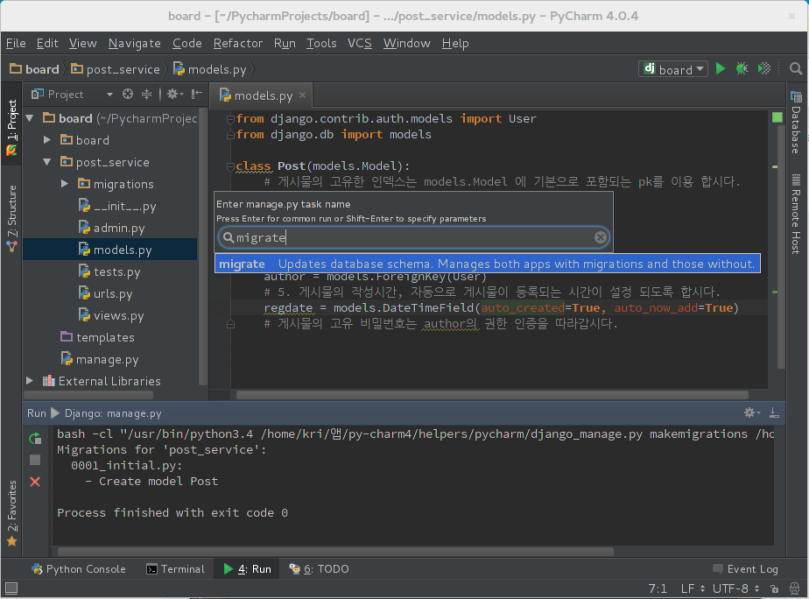Viewport: 809px width, 599px height.
Task: Open the Terminal tool window
Action: [x=176, y=569]
